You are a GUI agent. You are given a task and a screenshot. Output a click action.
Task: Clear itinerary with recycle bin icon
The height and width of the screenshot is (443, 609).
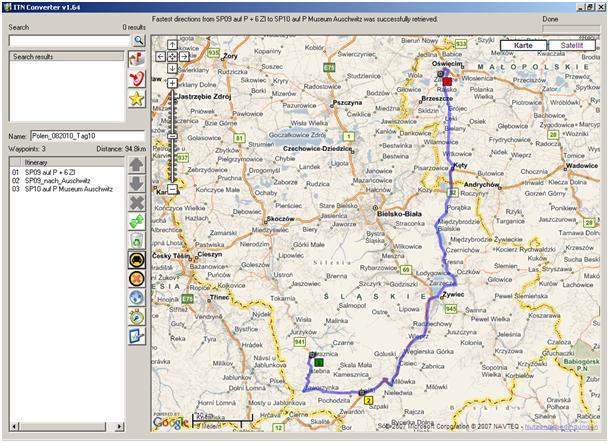pos(137,241)
